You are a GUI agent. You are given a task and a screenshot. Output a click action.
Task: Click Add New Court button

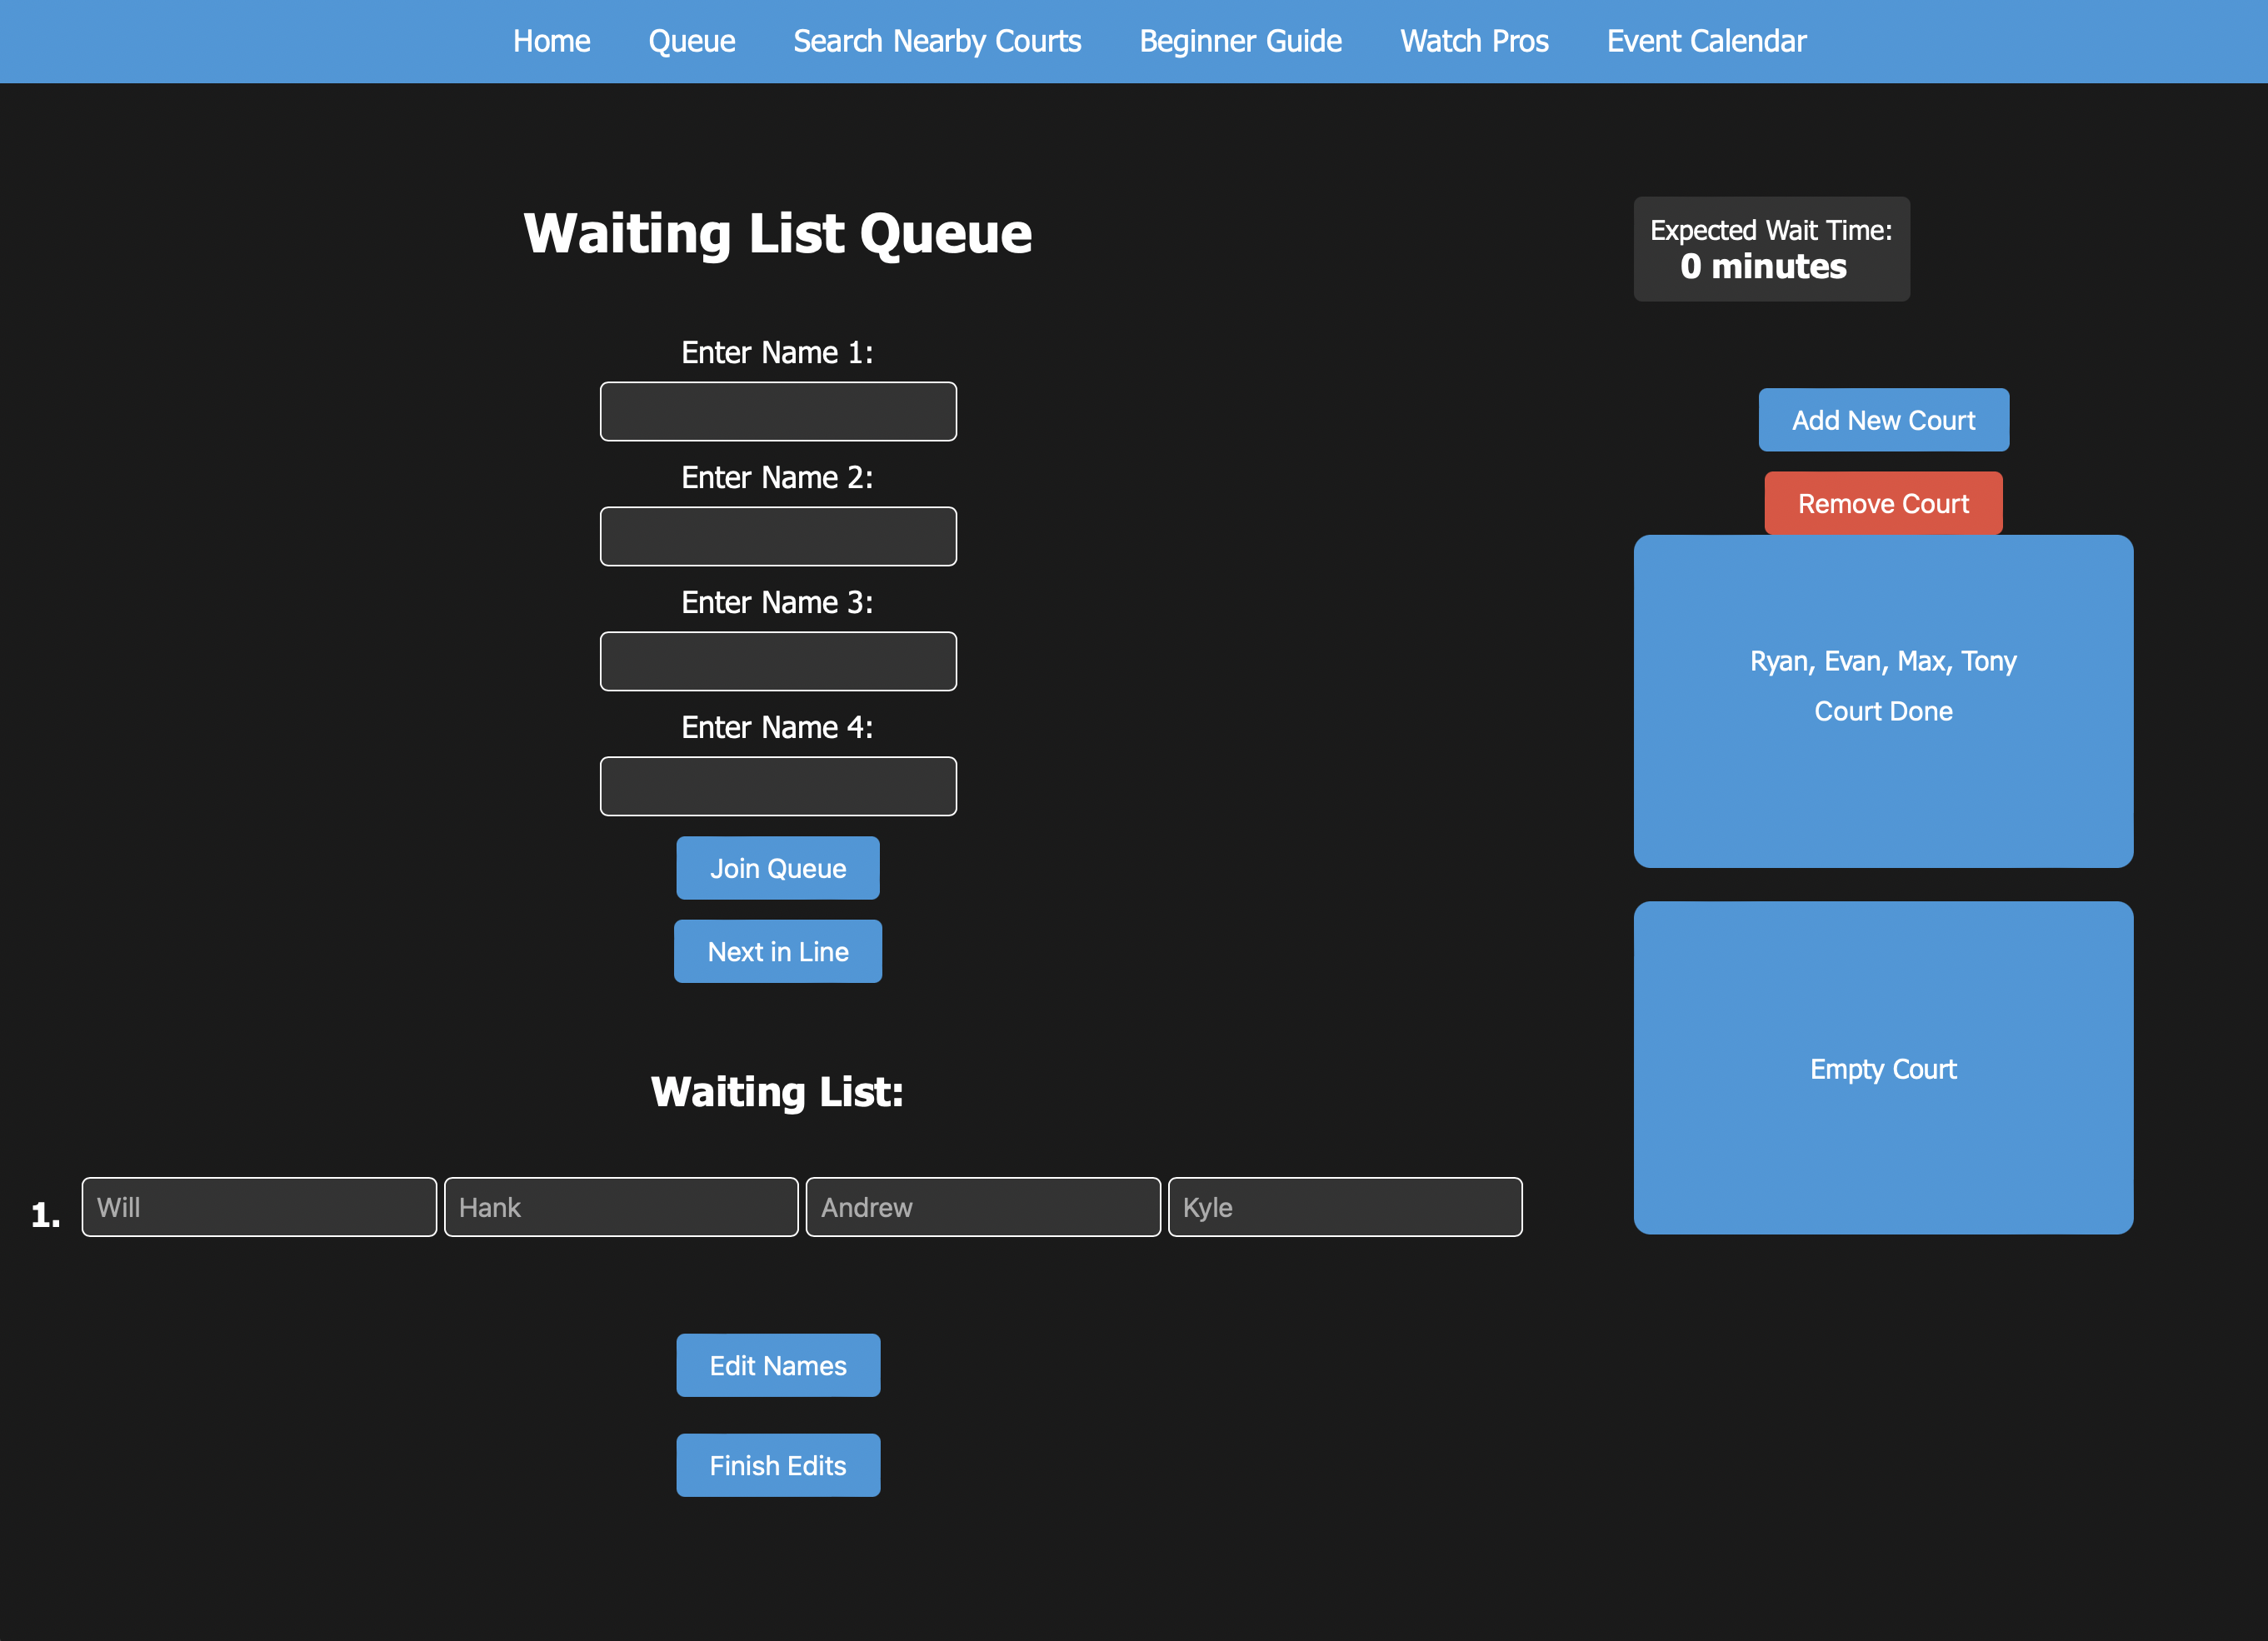(1882, 420)
